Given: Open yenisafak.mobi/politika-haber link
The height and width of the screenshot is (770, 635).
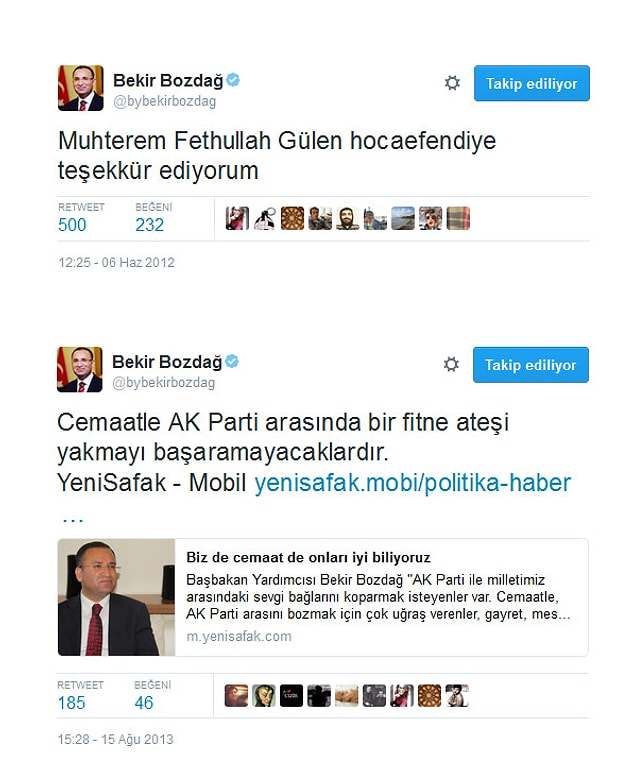Looking at the screenshot, I should [x=413, y=483].
